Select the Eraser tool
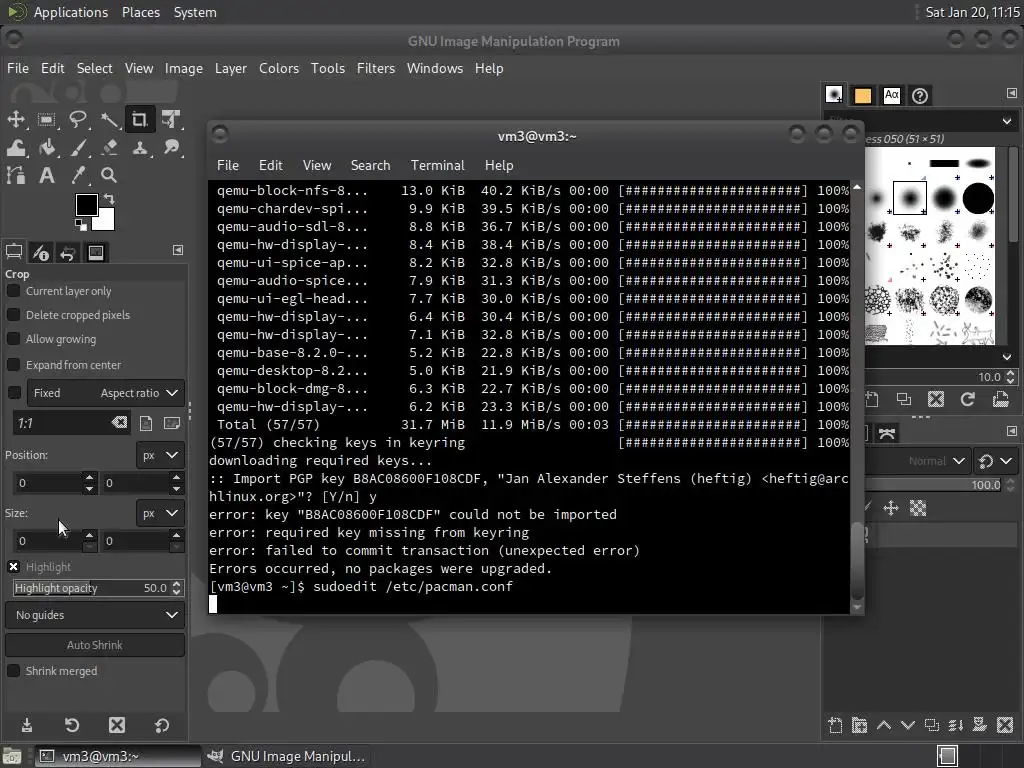 point(108,148)
